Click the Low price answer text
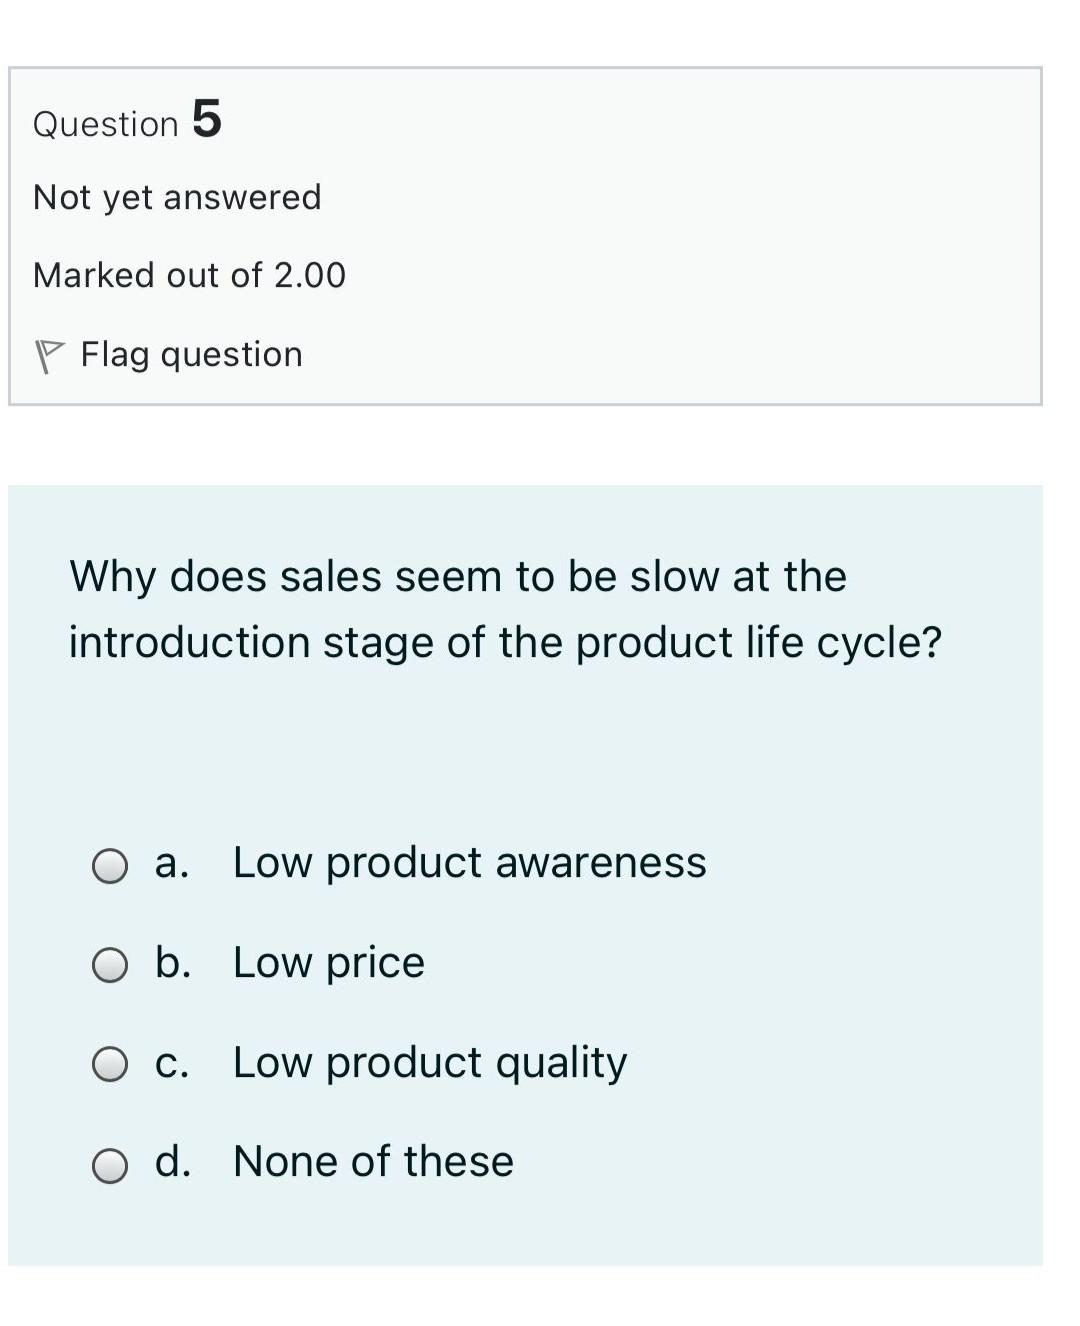Viewport: 1080px width, 1326px height. [329, 963]
